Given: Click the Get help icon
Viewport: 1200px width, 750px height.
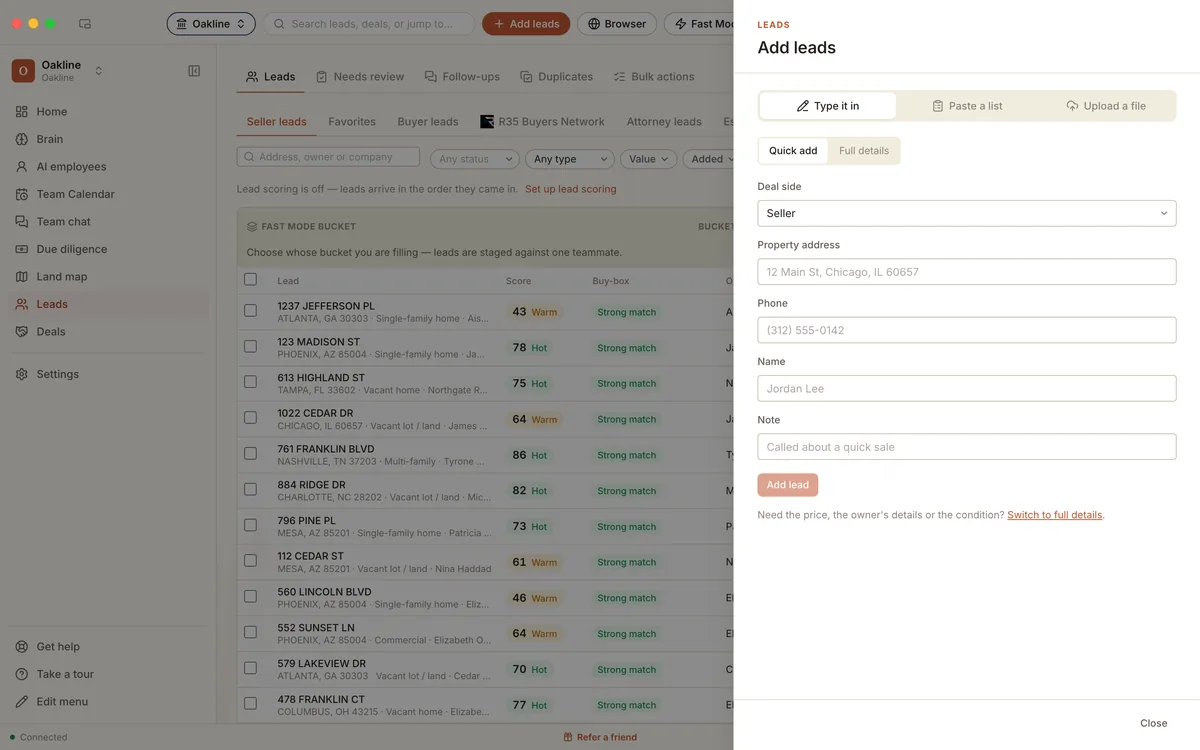Looking at the screenshot, I should tap(22, 647).
